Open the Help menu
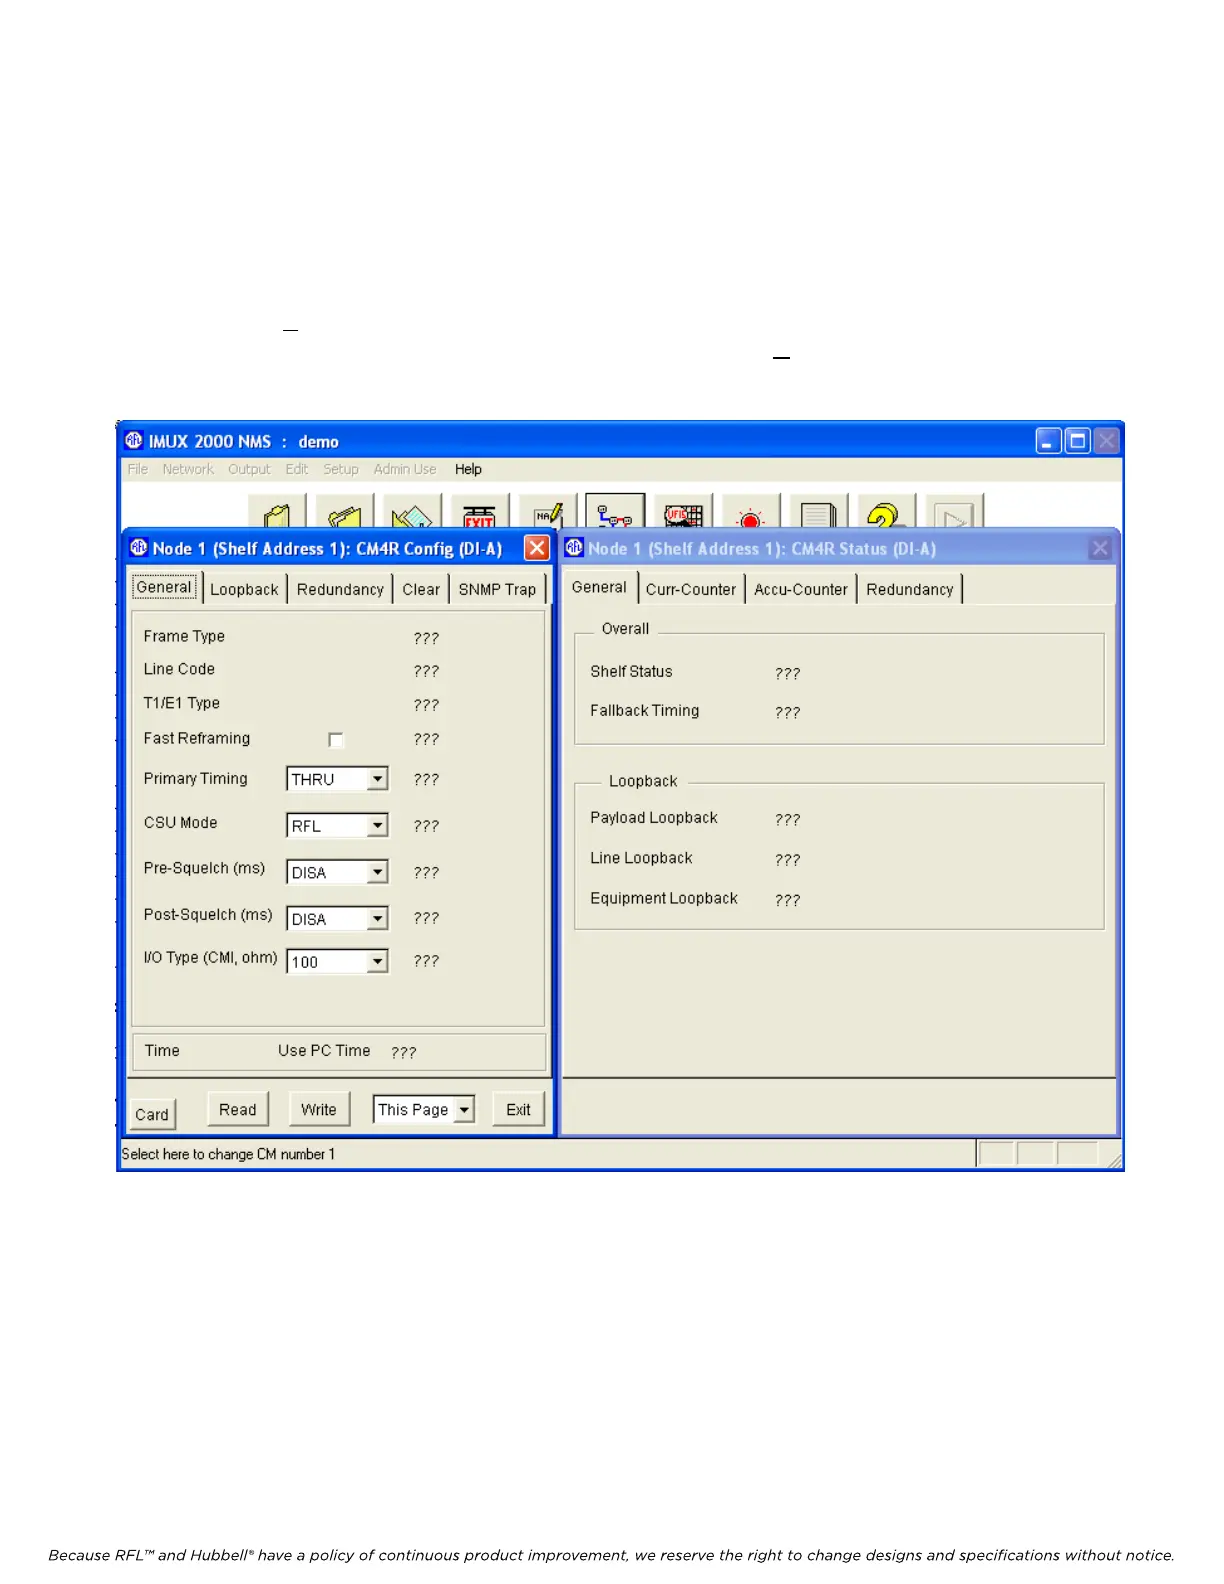Viewport: 1224px width, 1584px height. pyautogui.click(x=468, y=469)
